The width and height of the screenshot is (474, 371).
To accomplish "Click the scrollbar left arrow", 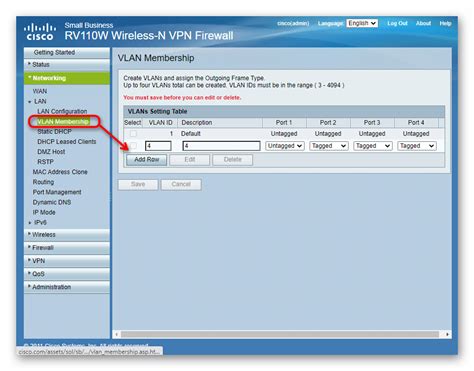I will click(x=116, y=334).
